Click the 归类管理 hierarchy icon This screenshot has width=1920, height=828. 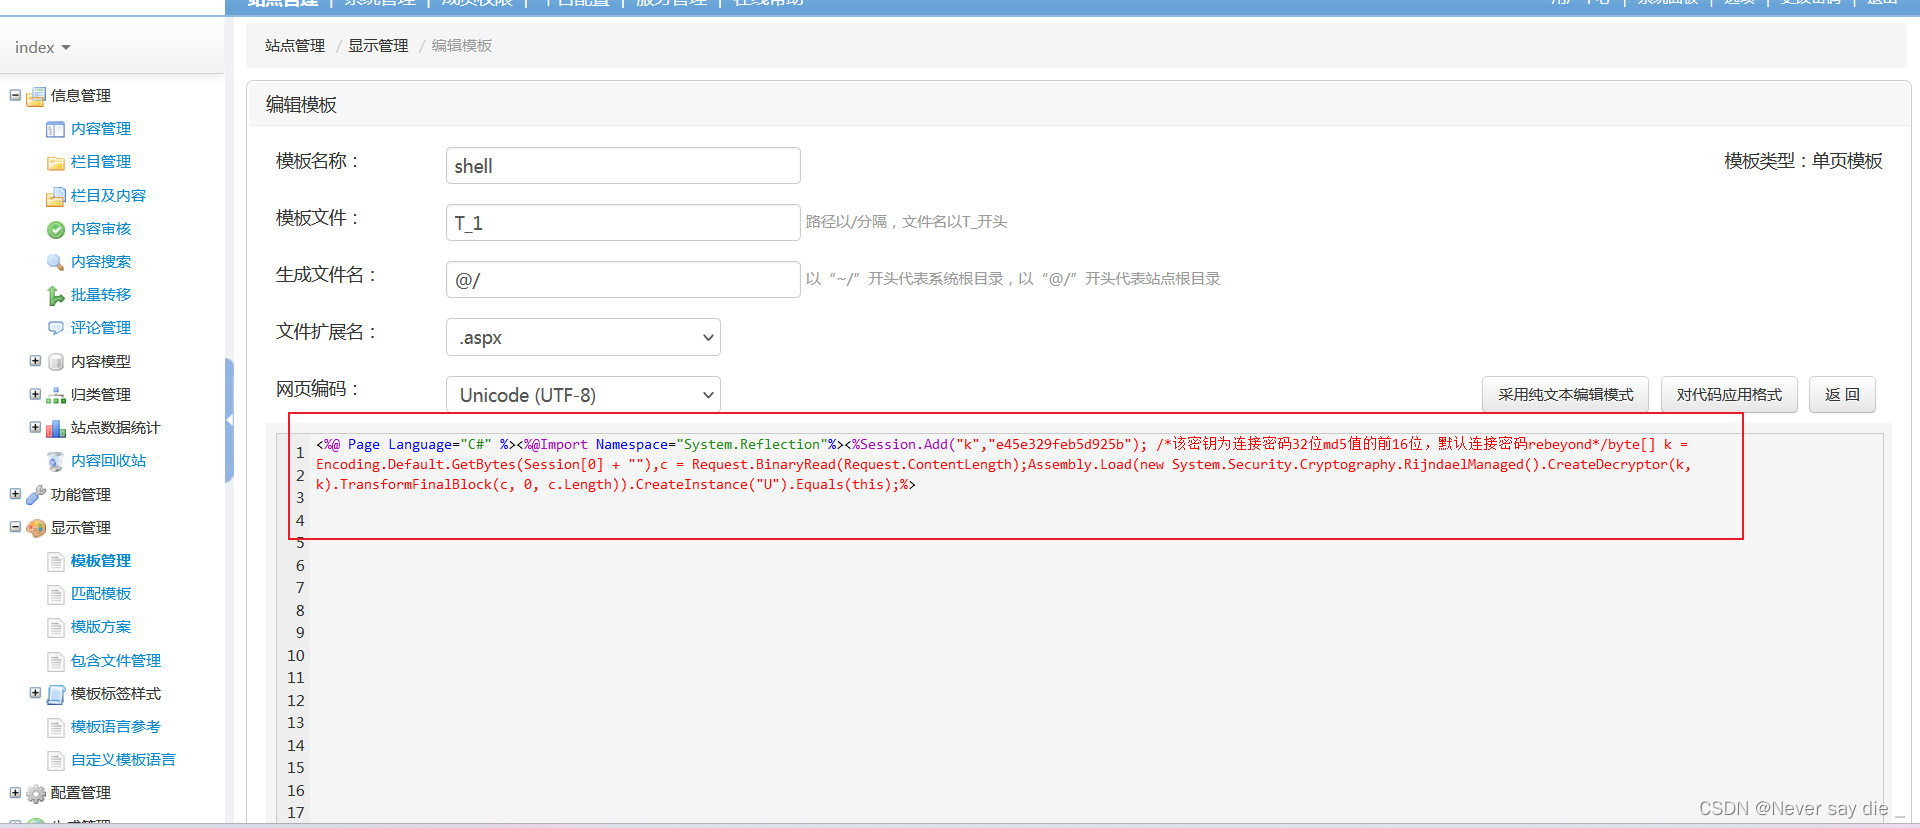[x=56, y=395]
